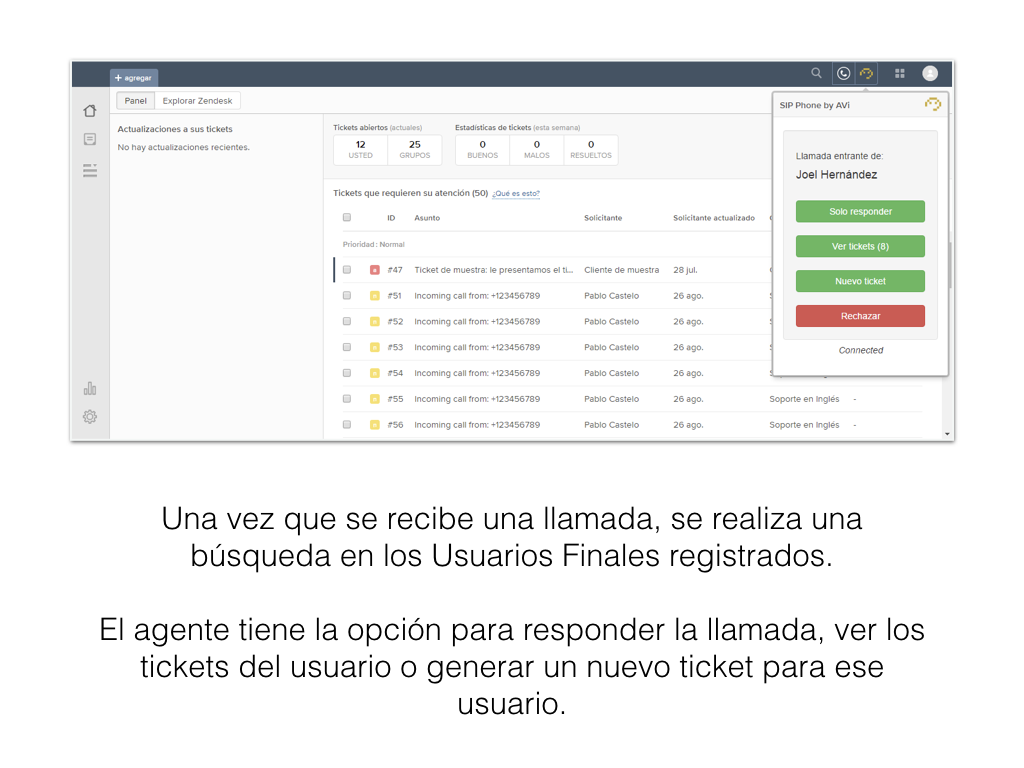Open the user profile avatar menu

tap(930, 73)
